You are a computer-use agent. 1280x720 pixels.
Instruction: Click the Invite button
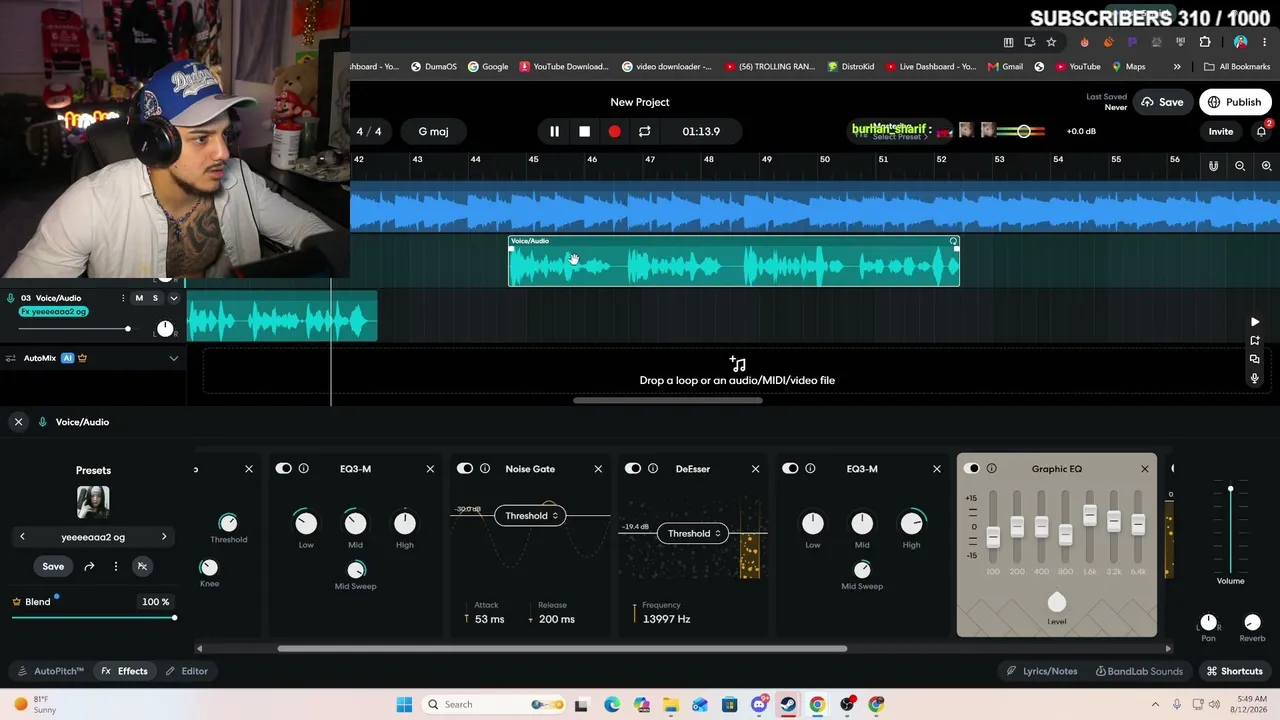pyautogui.click(x=1221, y=131)
